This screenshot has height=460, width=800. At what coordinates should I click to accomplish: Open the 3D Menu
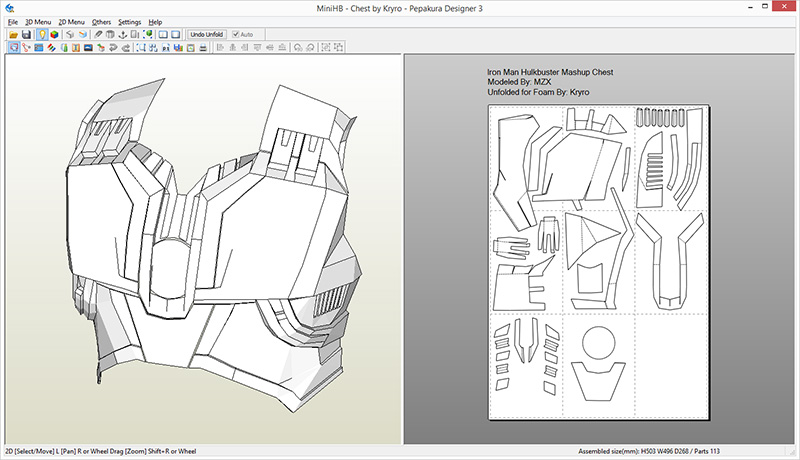coord(38,22)
